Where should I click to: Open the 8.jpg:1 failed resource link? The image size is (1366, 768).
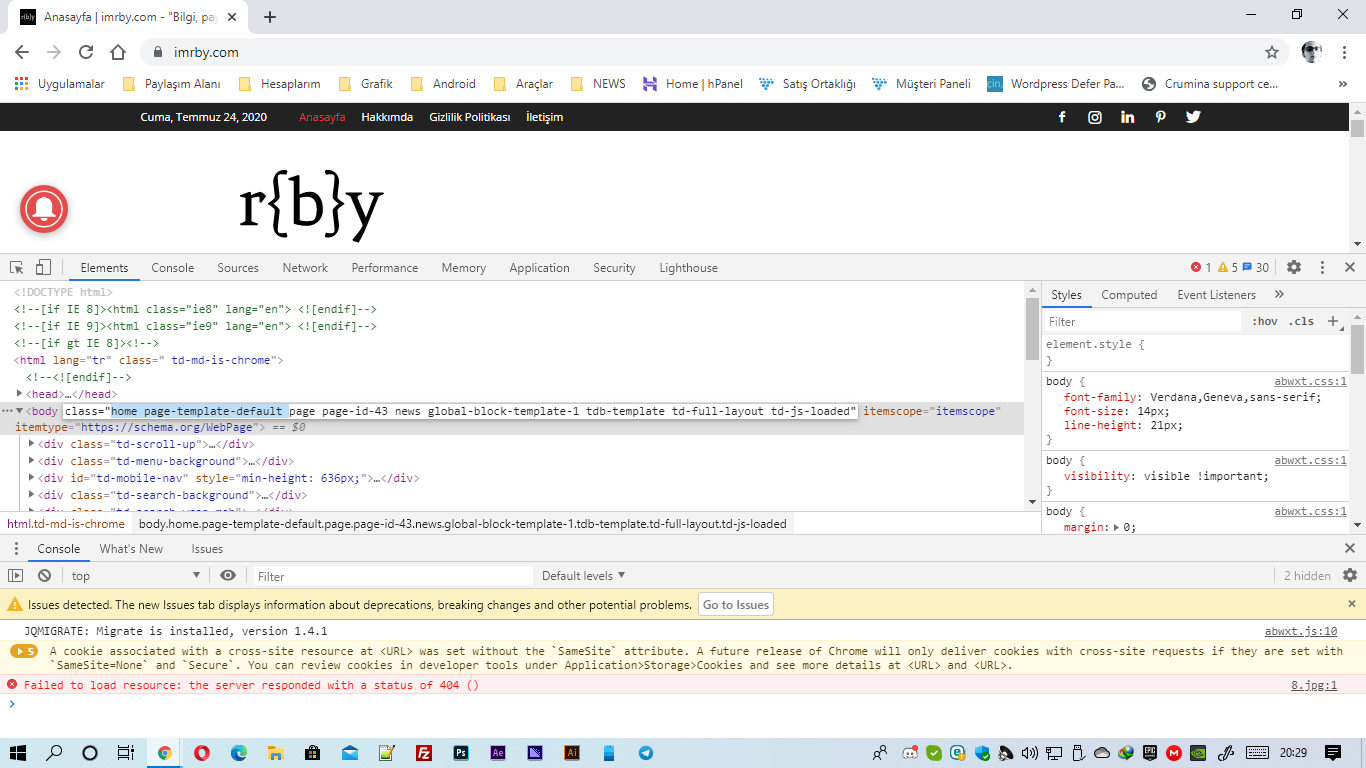(x=1314, y=686)
